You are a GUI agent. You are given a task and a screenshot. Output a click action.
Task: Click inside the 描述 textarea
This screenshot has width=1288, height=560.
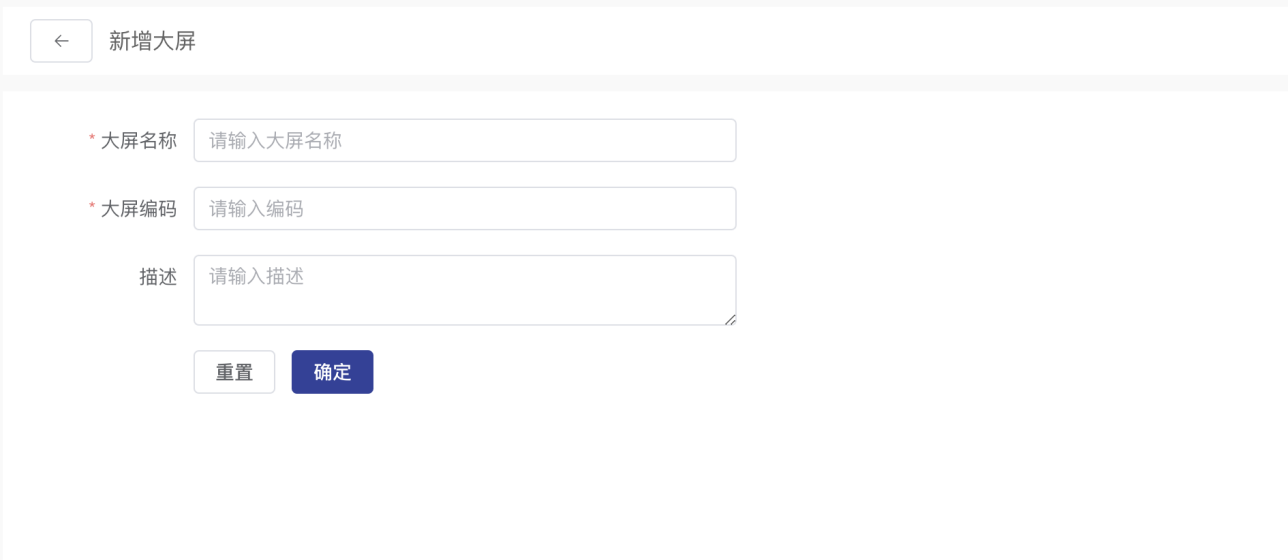pos(464,290)
